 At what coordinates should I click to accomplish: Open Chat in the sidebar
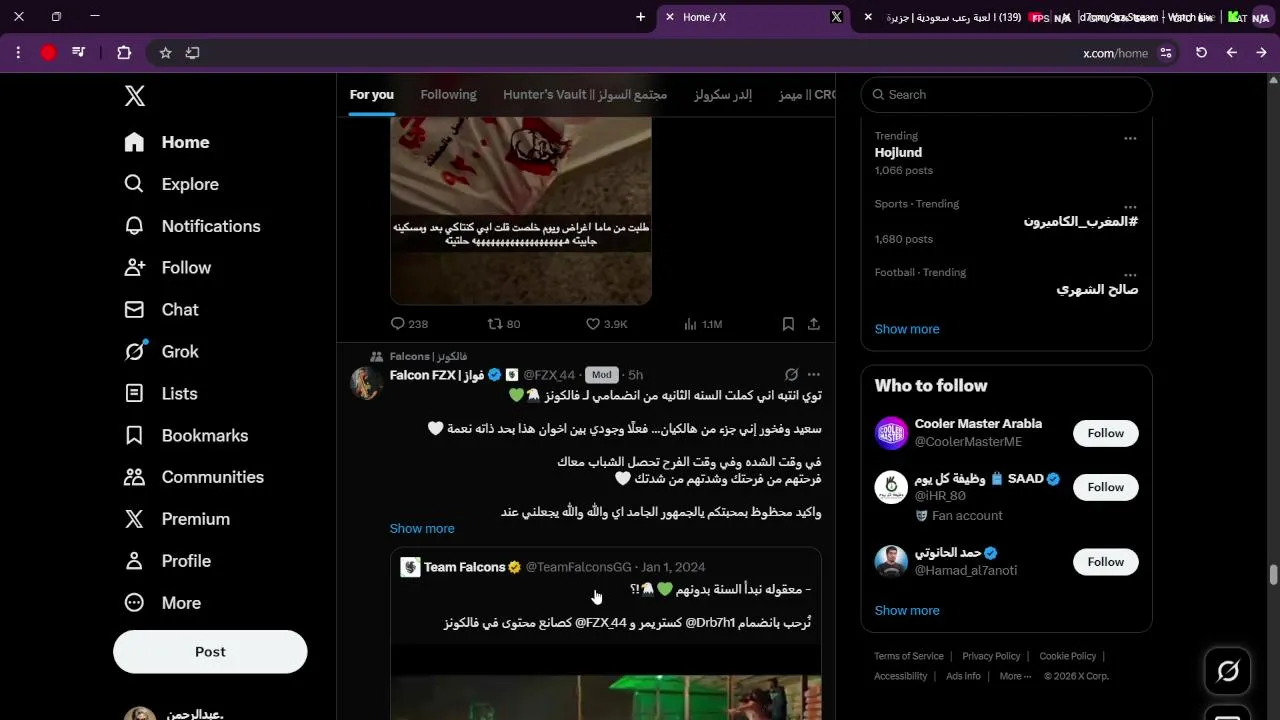(x=161, y=310)
